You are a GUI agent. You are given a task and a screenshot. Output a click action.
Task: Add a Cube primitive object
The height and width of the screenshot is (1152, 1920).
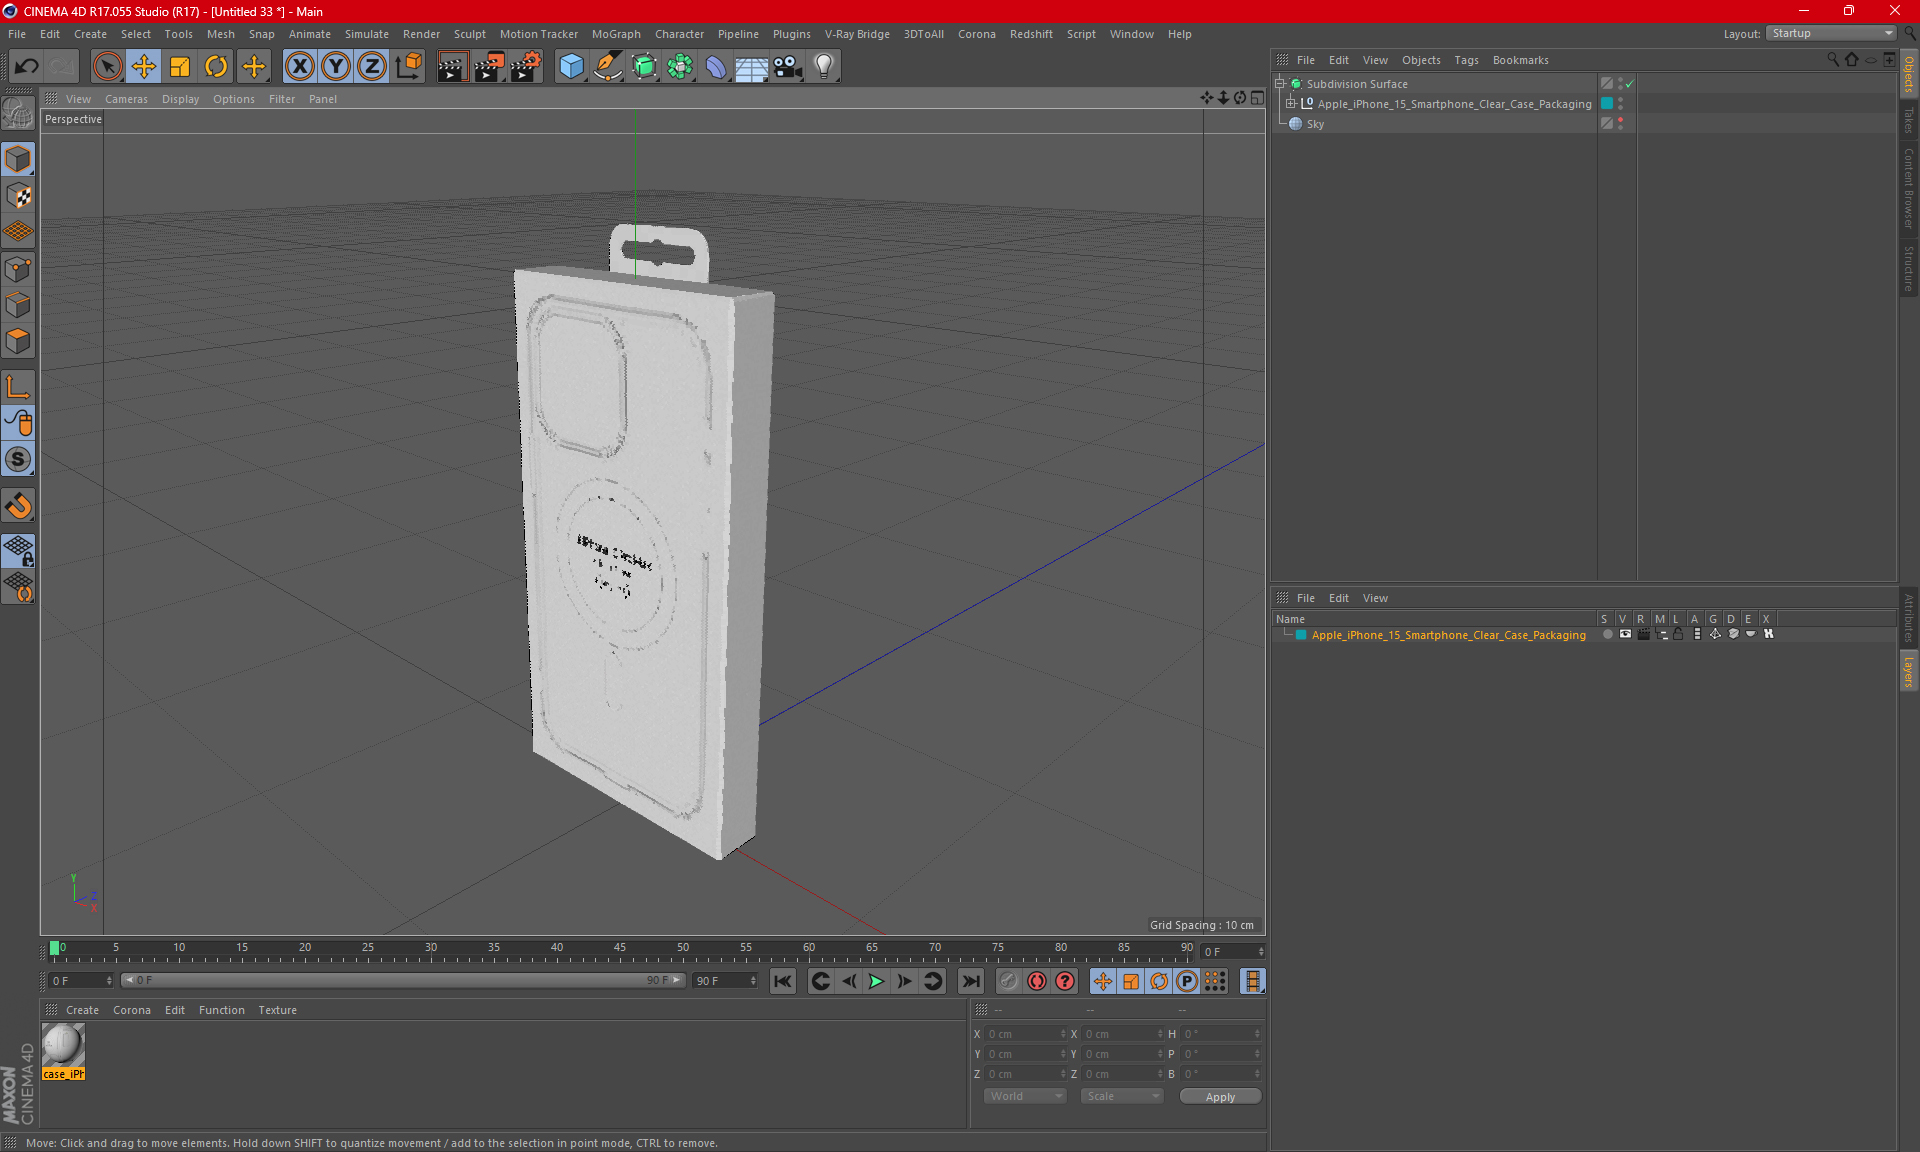[x=571, y=66]
